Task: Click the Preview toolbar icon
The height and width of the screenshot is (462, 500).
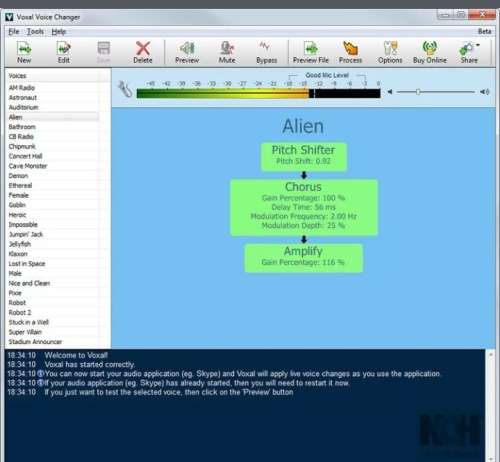Action: [187, 52]
